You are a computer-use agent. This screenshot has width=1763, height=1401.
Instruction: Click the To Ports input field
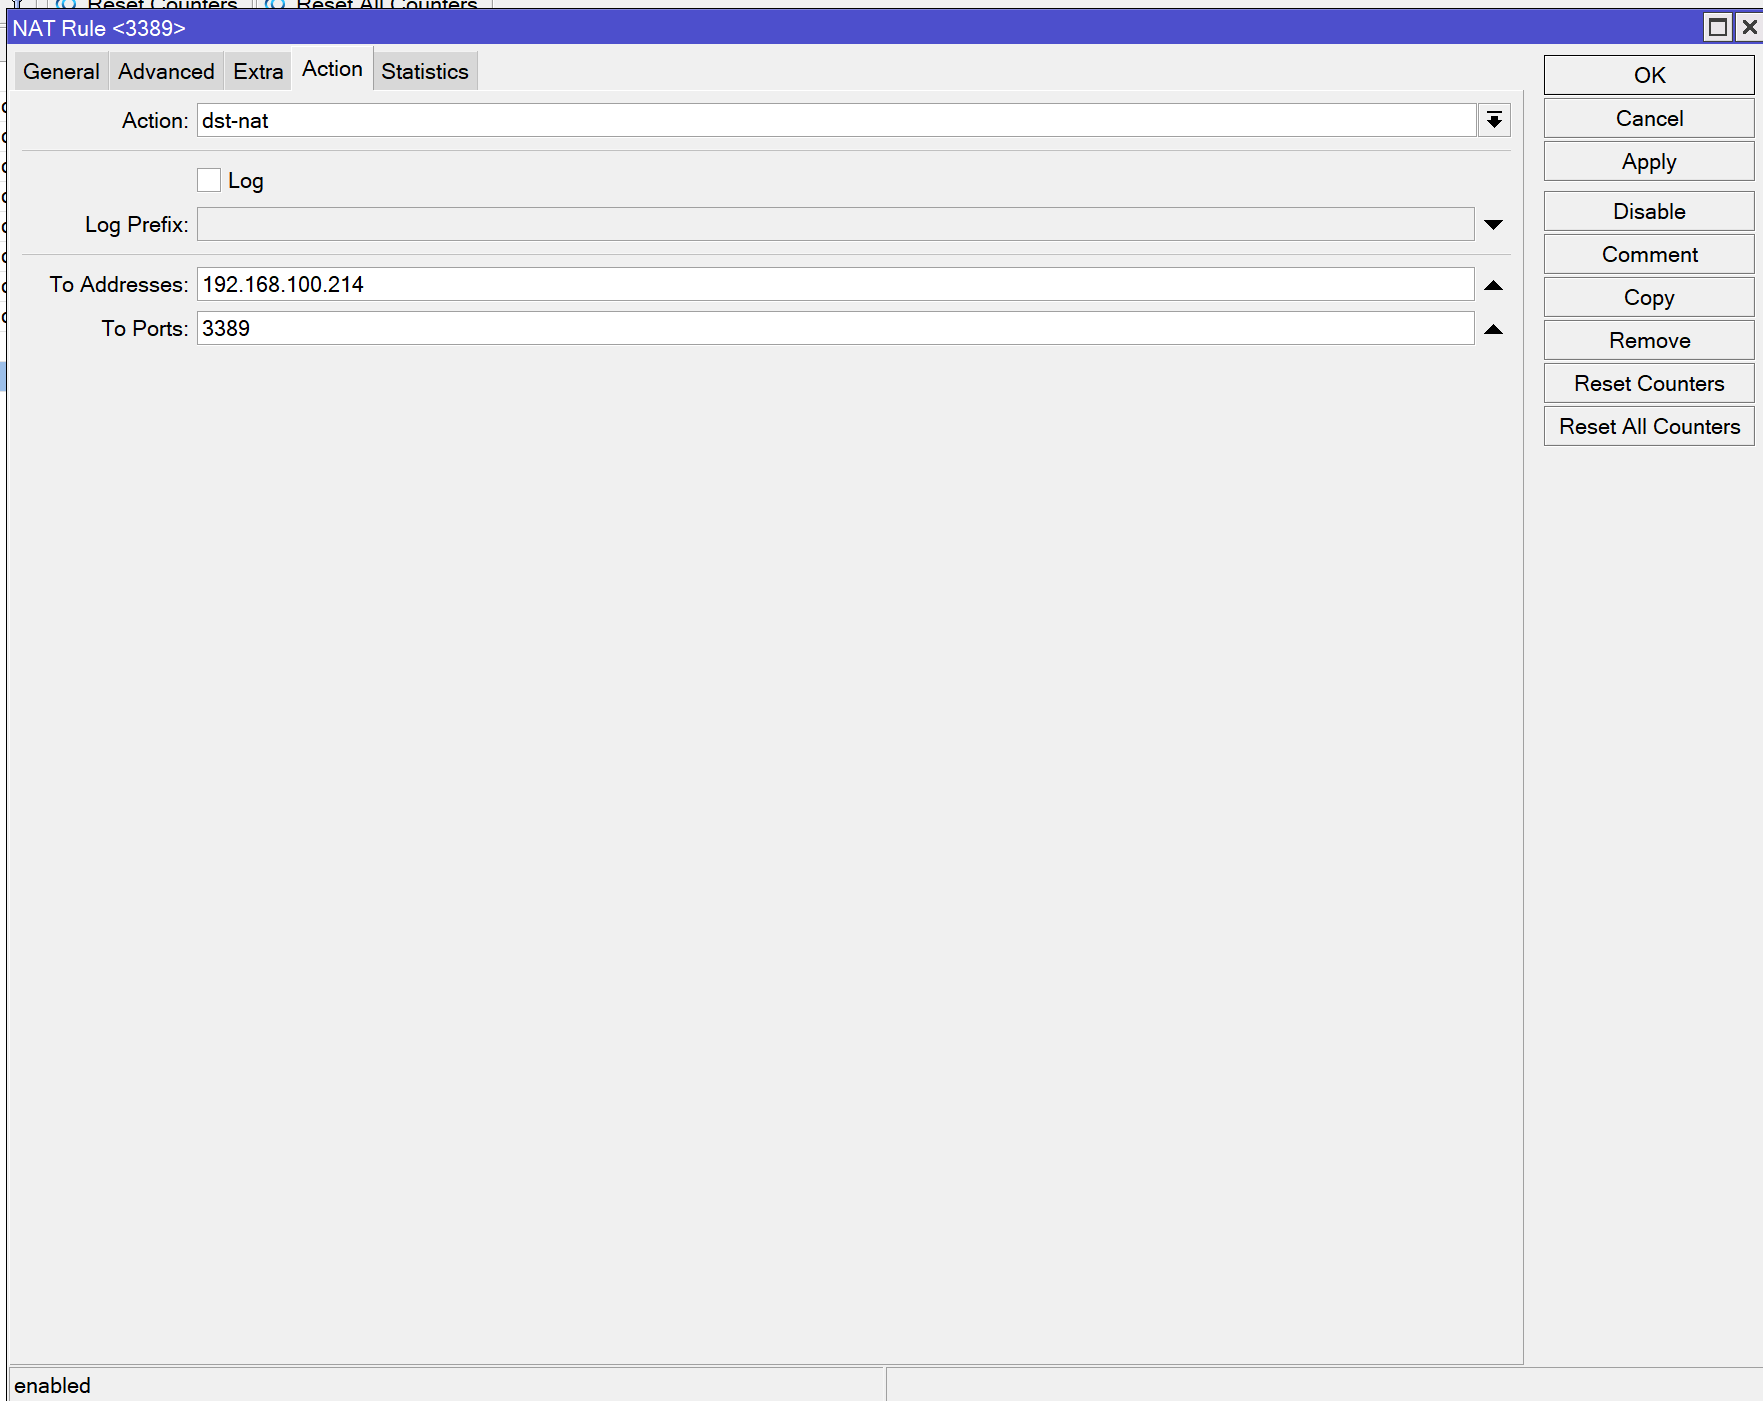(835, 329)
